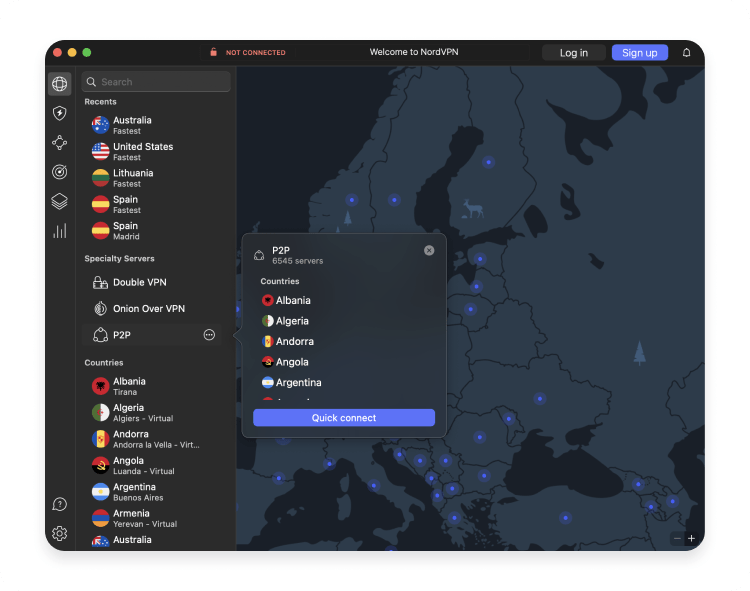This screenshot has height=591, width=750.
Task: Open Threat Protection shield icon in sidebar
Action: click(59, 113)
